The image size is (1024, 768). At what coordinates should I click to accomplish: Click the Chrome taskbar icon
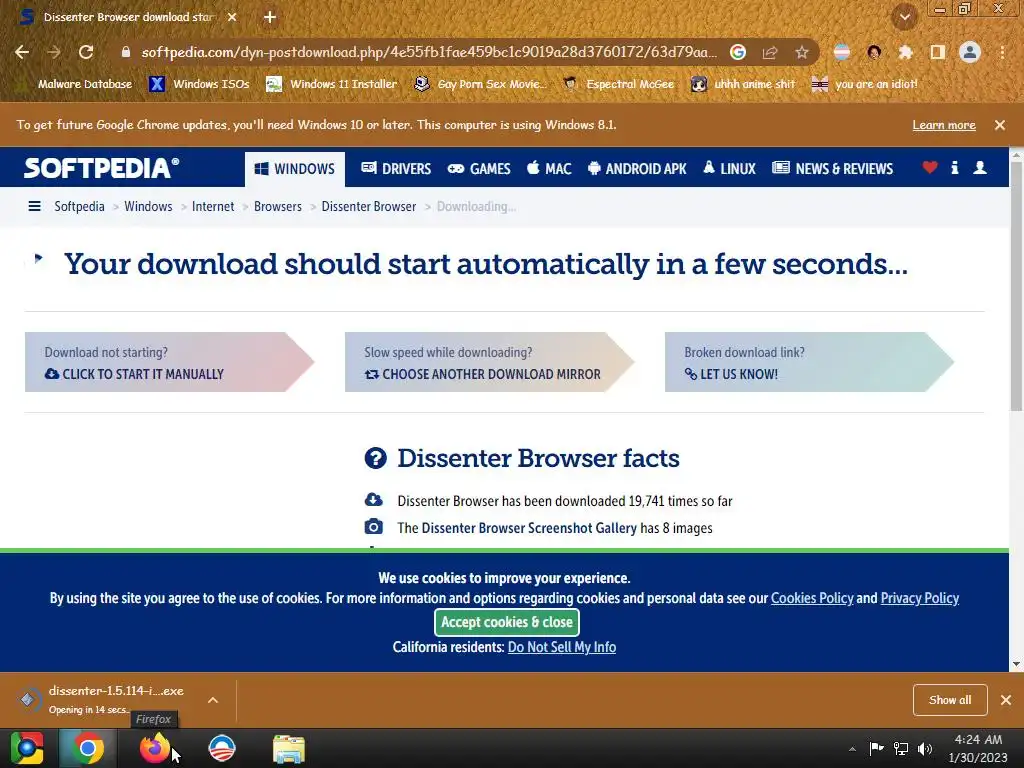[88, 748]
